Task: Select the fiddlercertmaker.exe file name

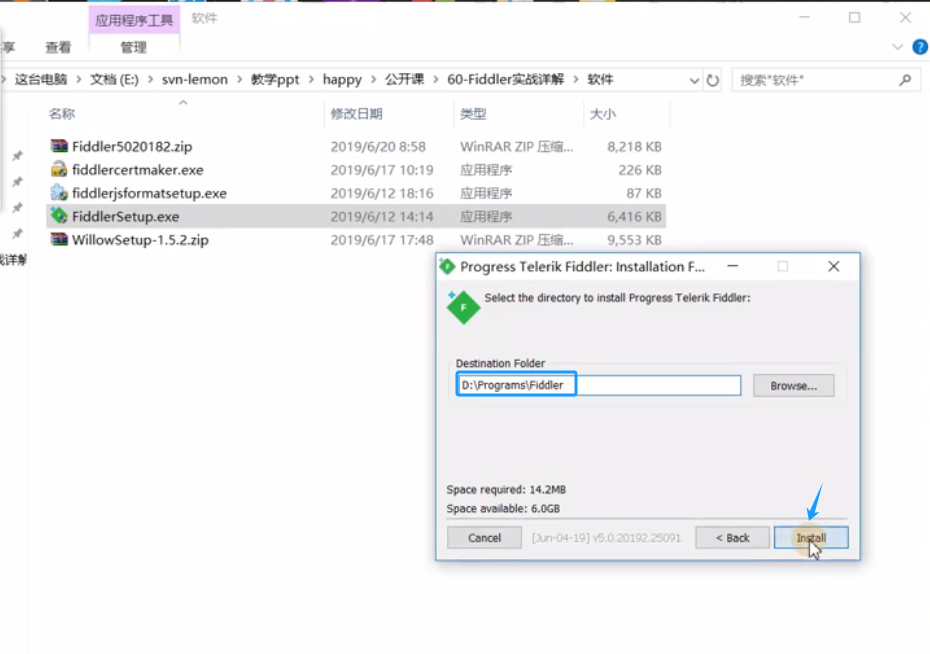Action: 138,170
